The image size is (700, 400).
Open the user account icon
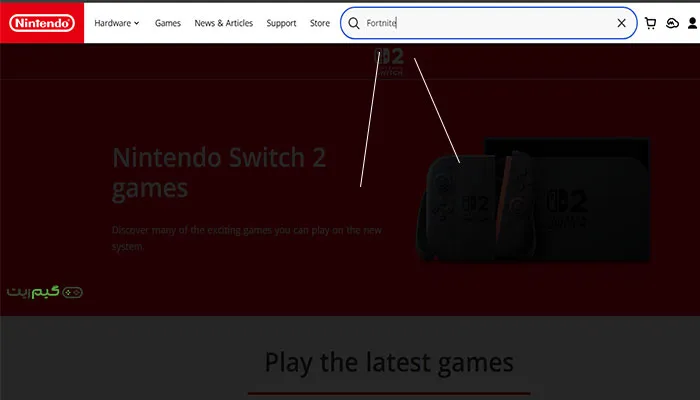[693, 23]
